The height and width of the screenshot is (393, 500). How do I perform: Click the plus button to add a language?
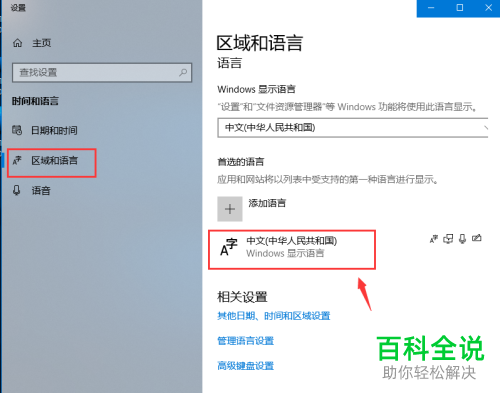(230, 209)
